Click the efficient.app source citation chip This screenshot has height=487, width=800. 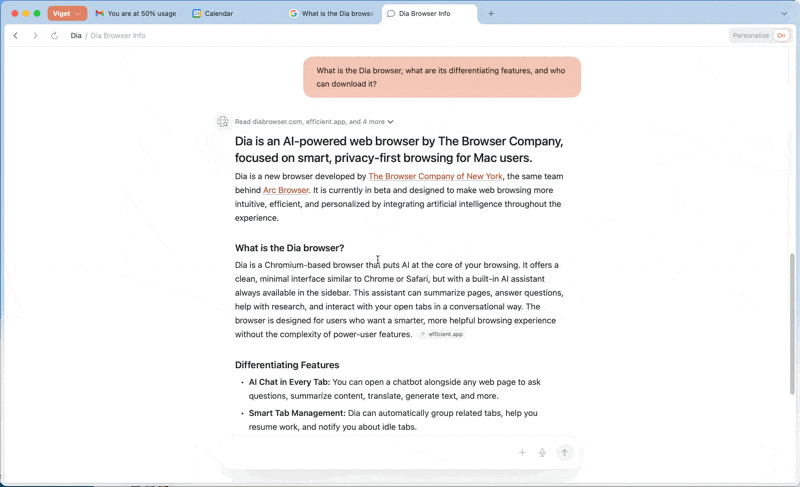(442, 335)
